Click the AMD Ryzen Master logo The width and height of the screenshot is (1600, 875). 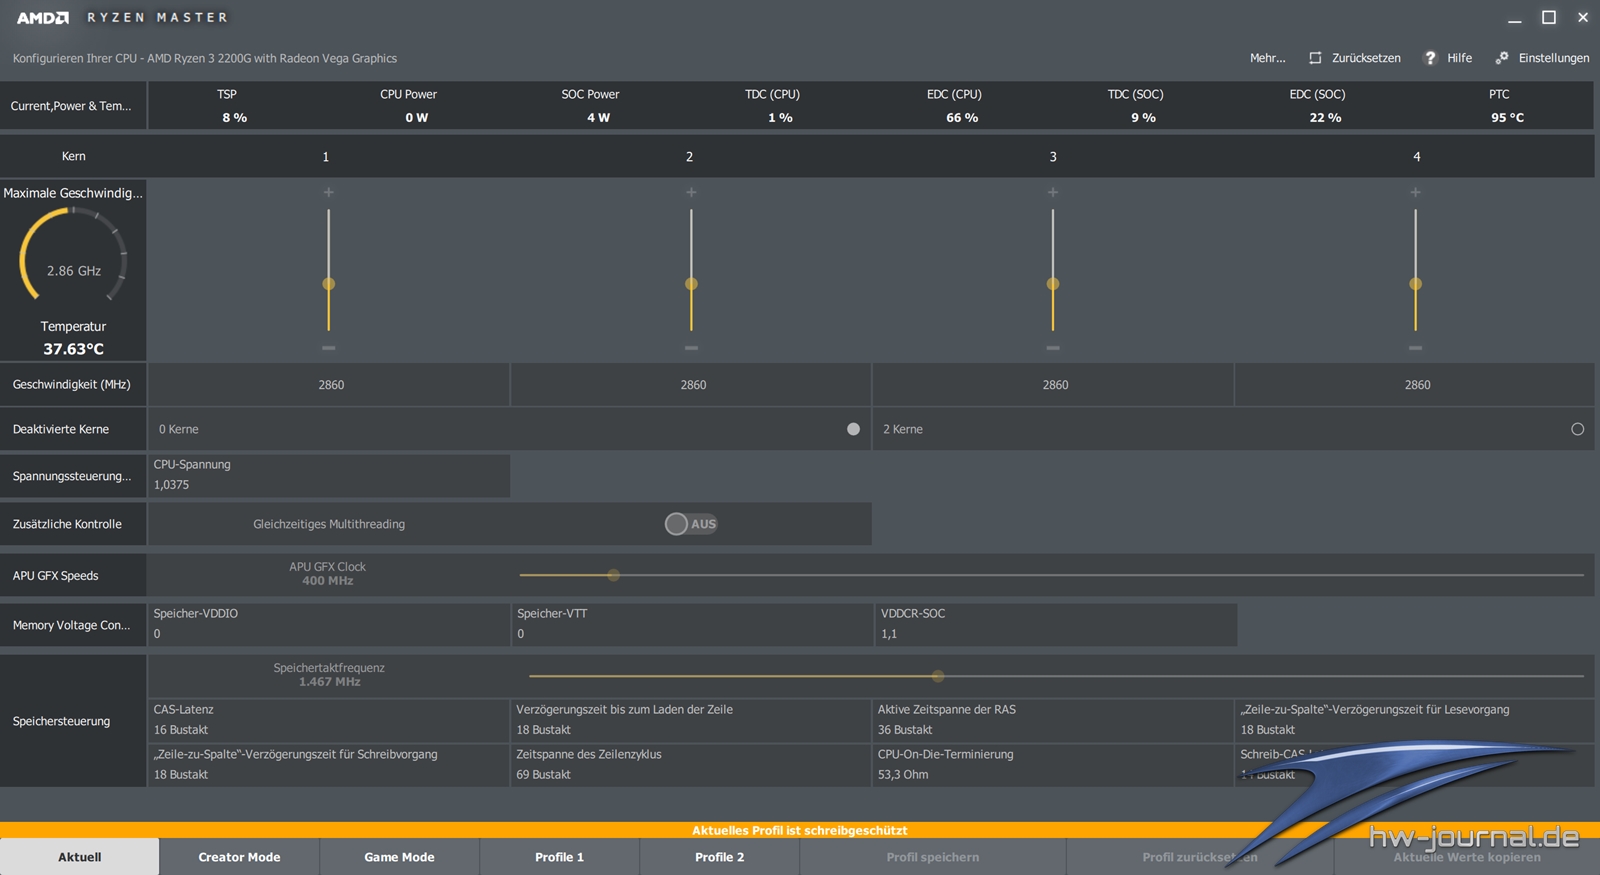[122, 17]
